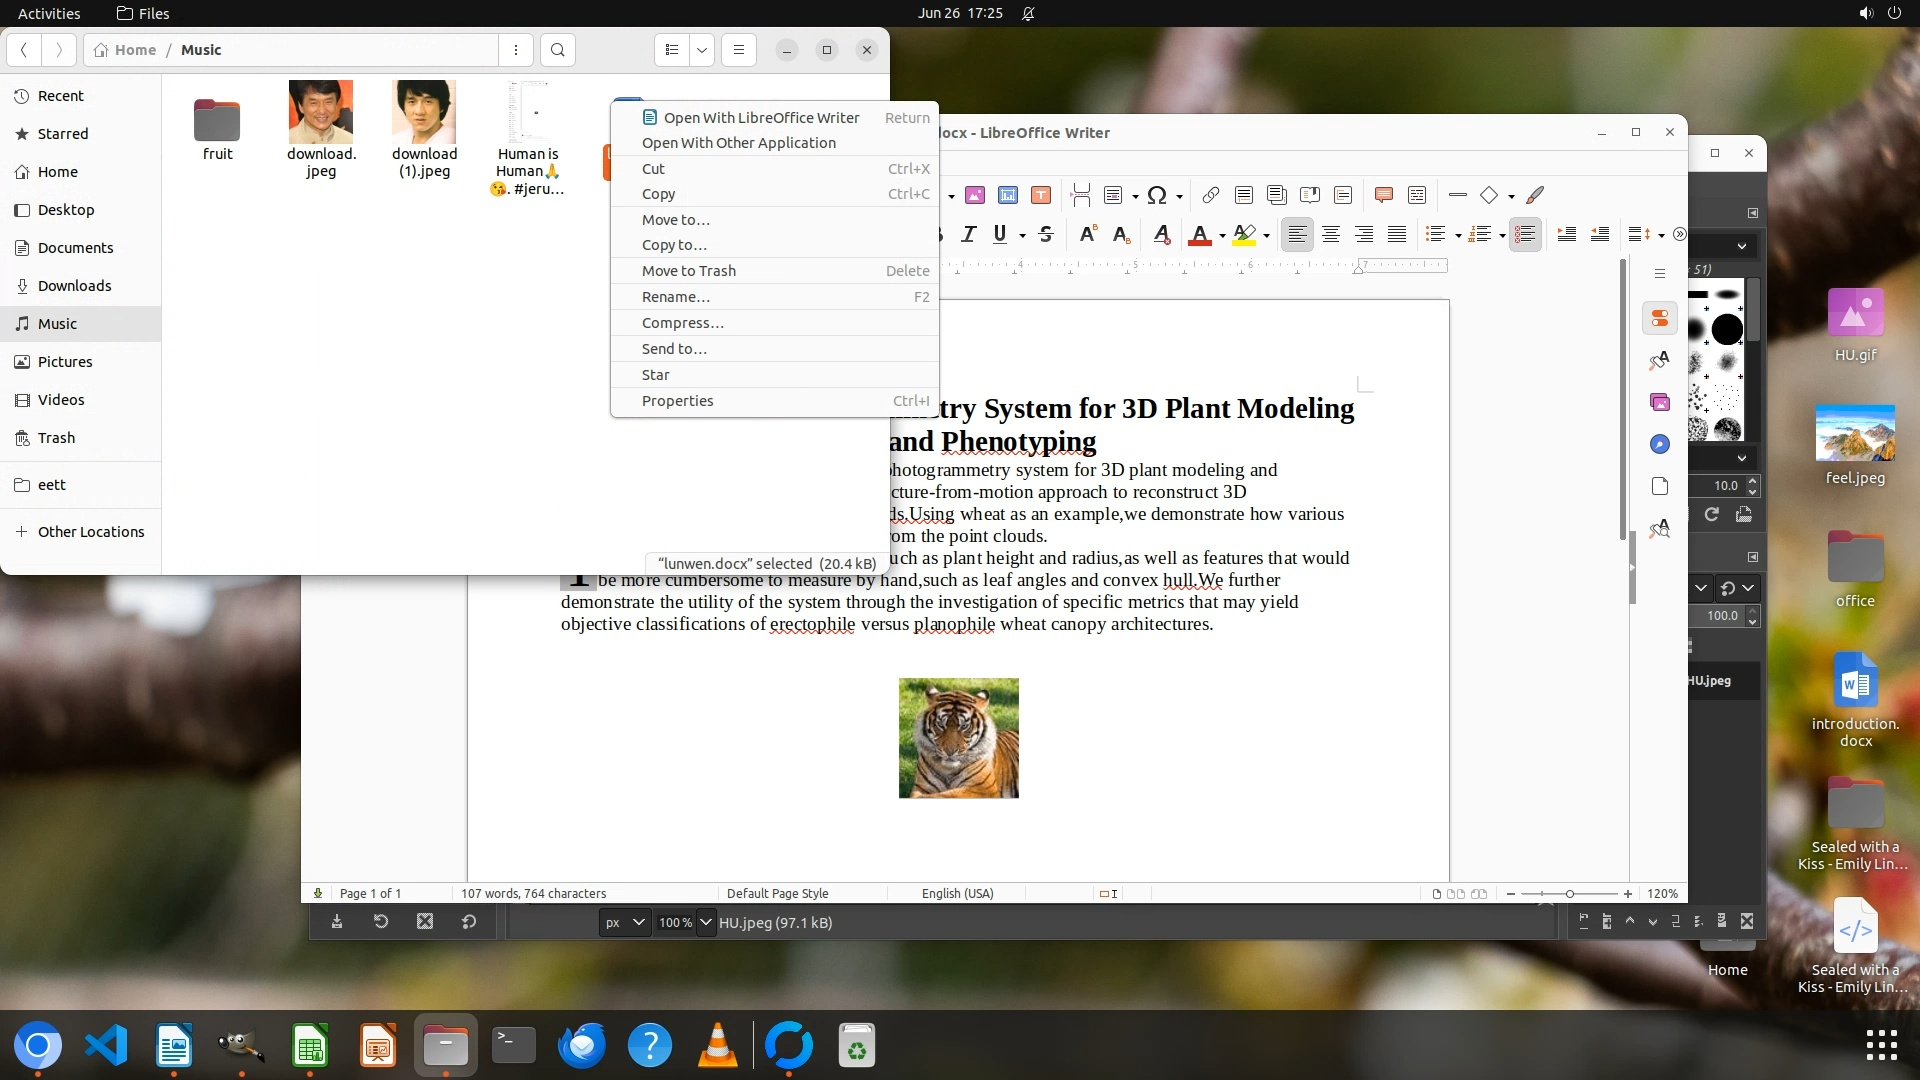Expand the highlighting color dropdown arrow
This screenshot has width=1920, height=1080.
click(x=1267, y=236)
